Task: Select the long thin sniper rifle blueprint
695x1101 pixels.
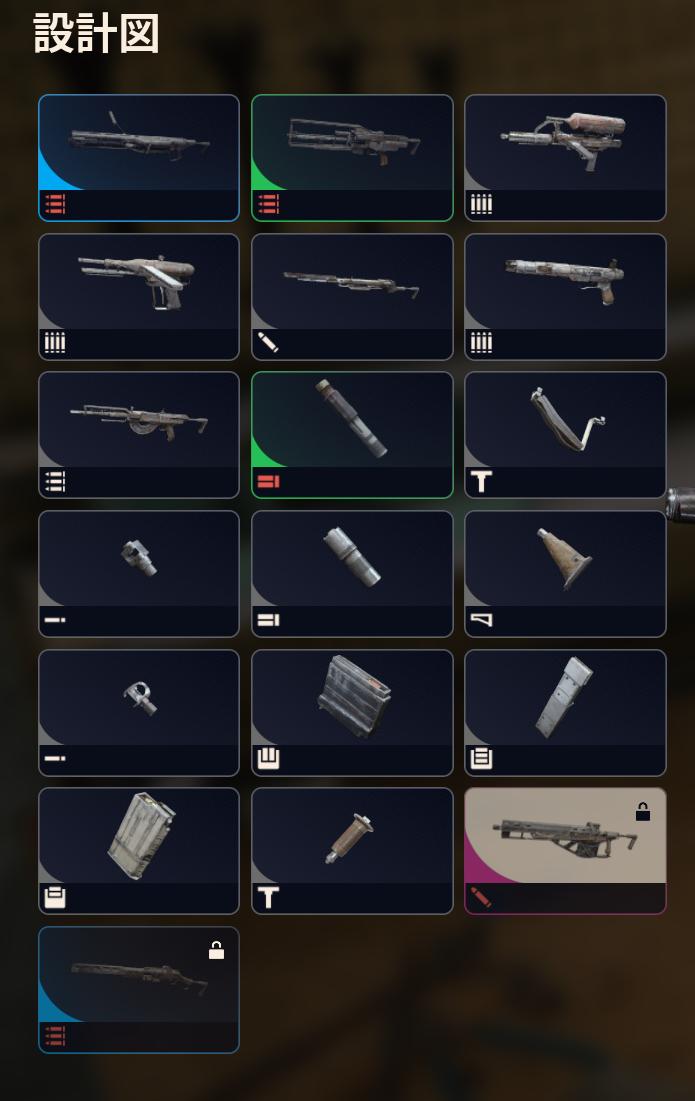Action: click(352, 297)
